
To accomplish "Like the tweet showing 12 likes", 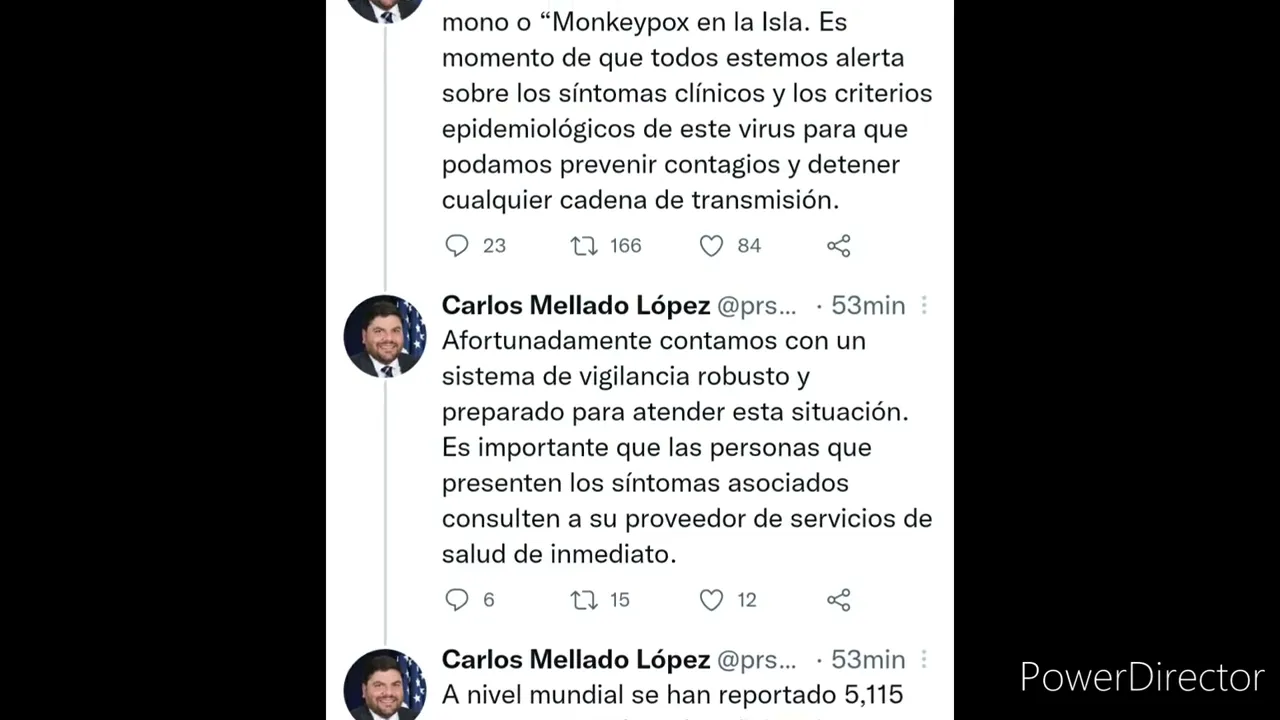I will [711, 600].
